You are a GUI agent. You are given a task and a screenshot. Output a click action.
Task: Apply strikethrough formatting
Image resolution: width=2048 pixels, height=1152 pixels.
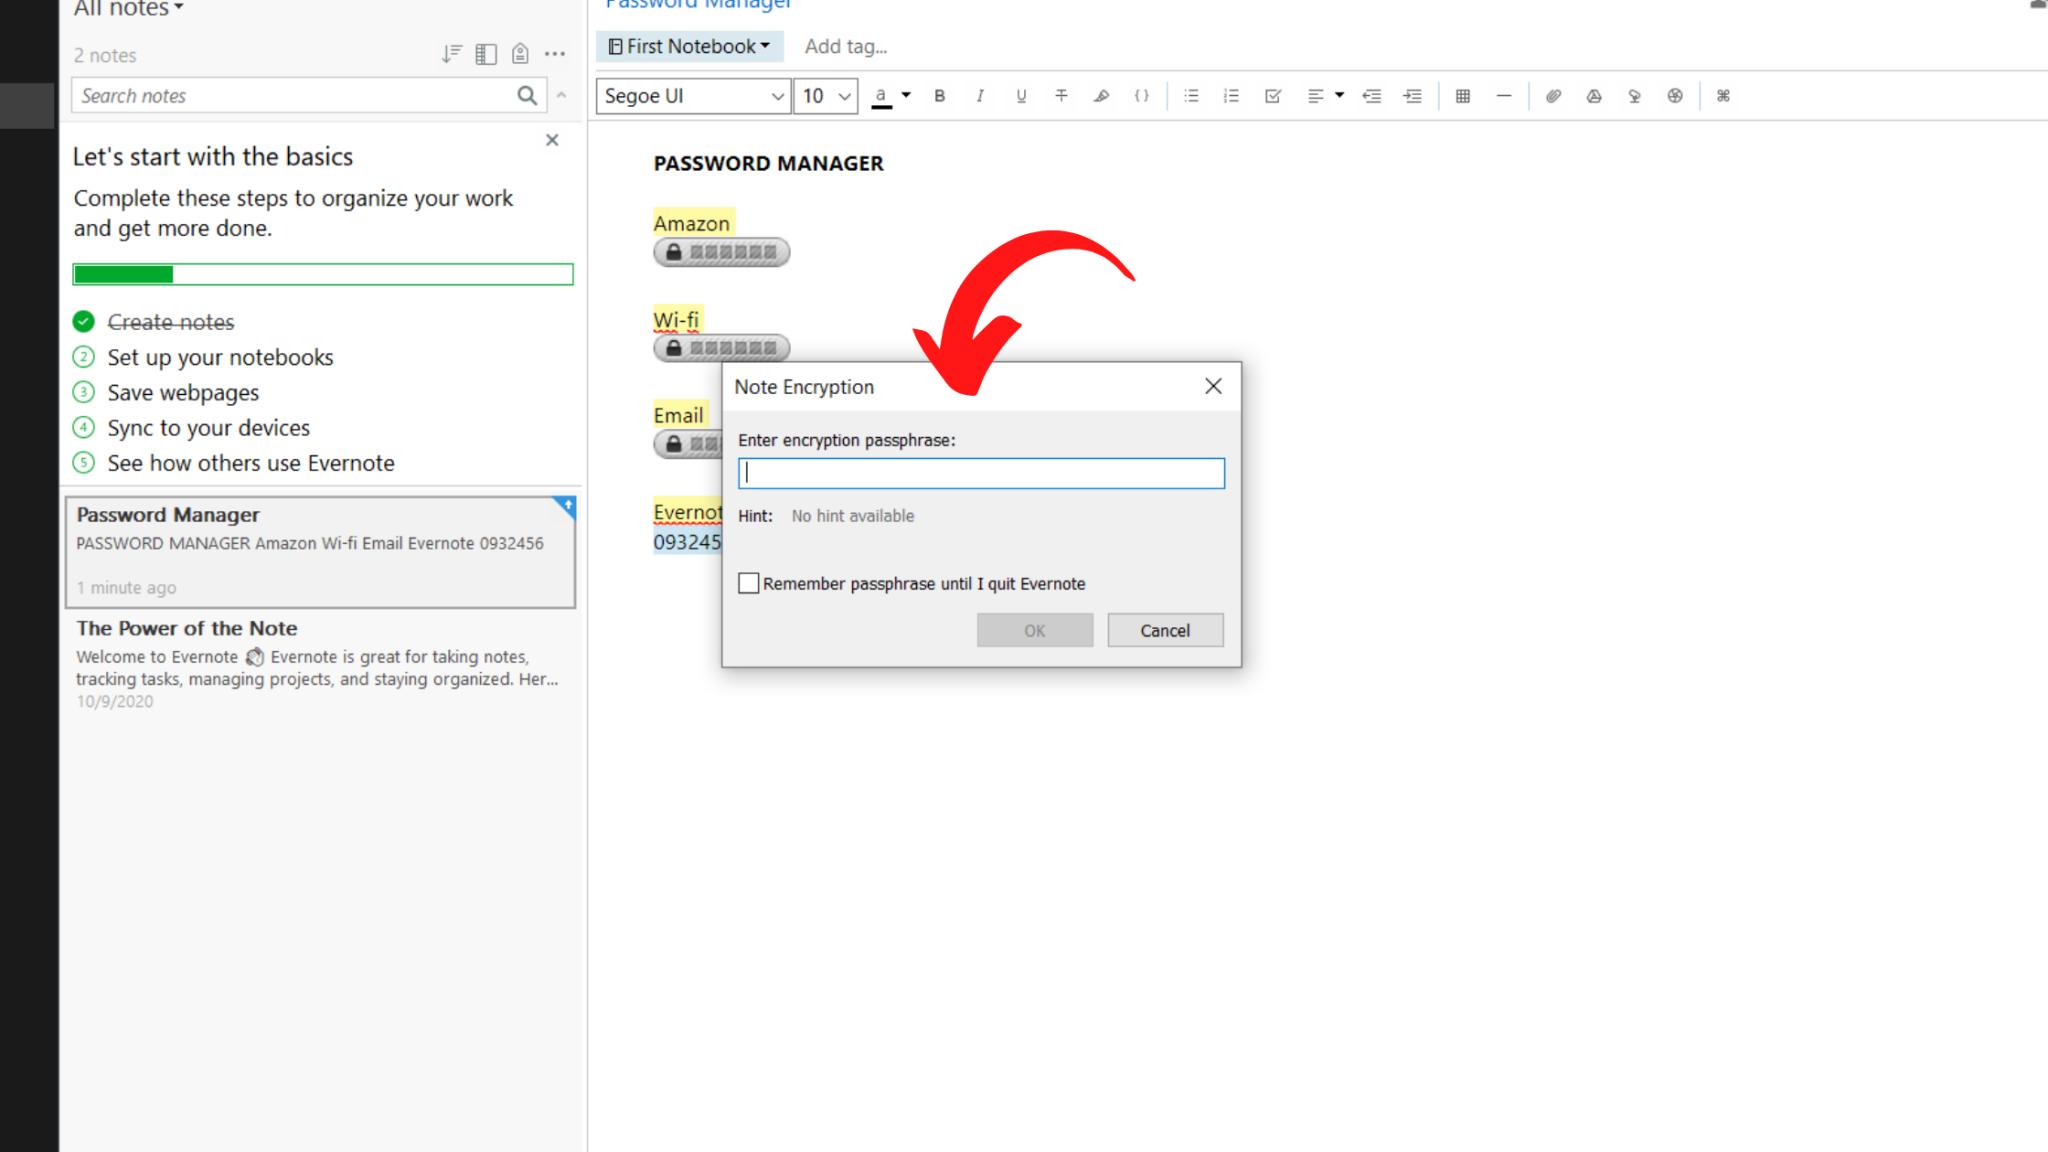(1061, 96)
